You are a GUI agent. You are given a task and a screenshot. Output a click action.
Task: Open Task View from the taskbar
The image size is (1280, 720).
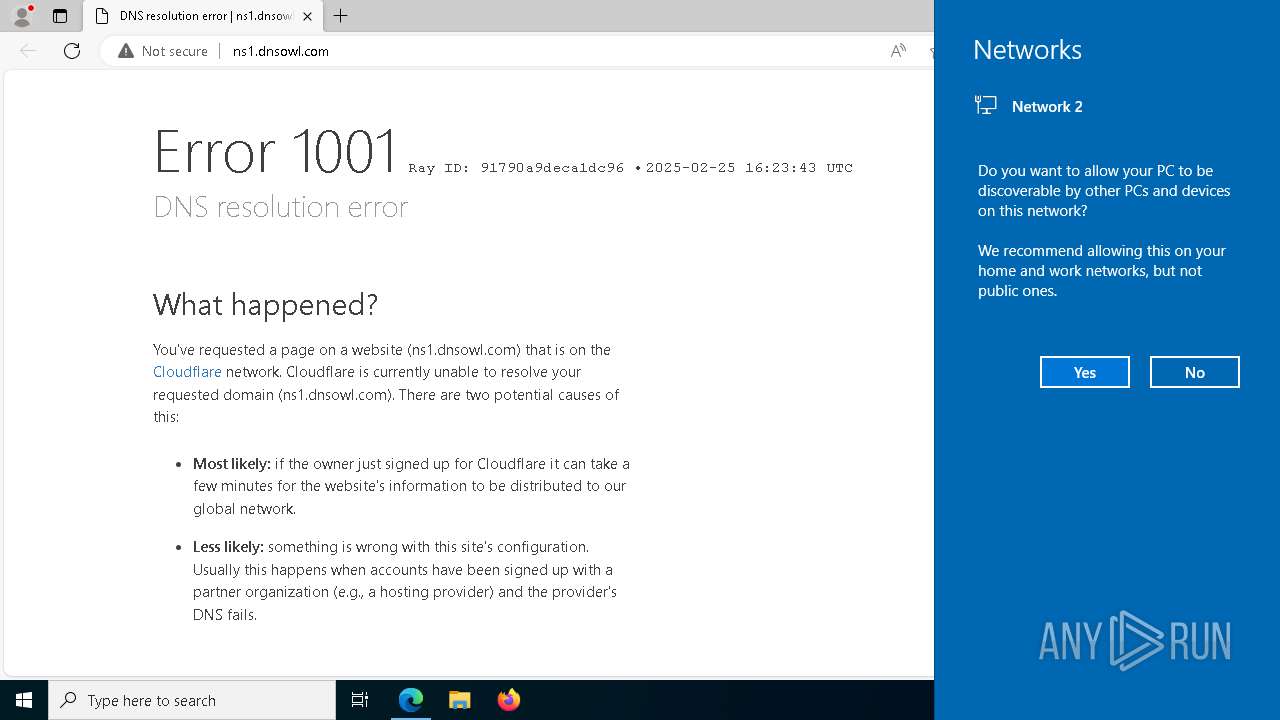[360, 700]
